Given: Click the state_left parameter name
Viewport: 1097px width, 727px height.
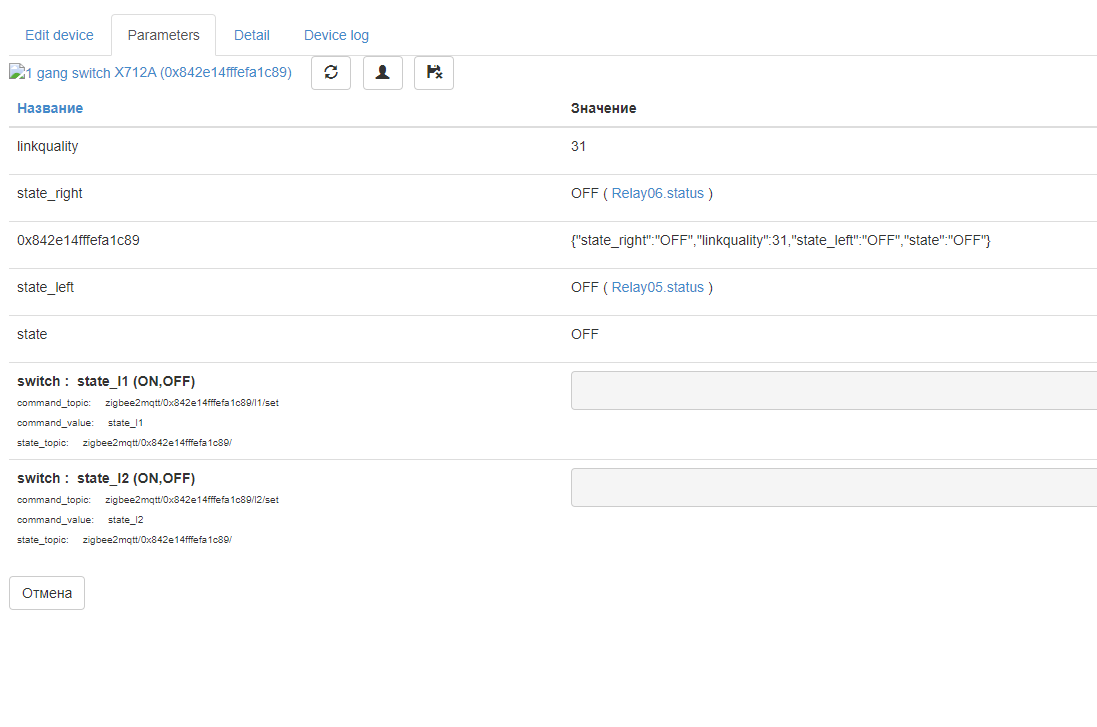Looking at the screenshot, I should point(46,287).
